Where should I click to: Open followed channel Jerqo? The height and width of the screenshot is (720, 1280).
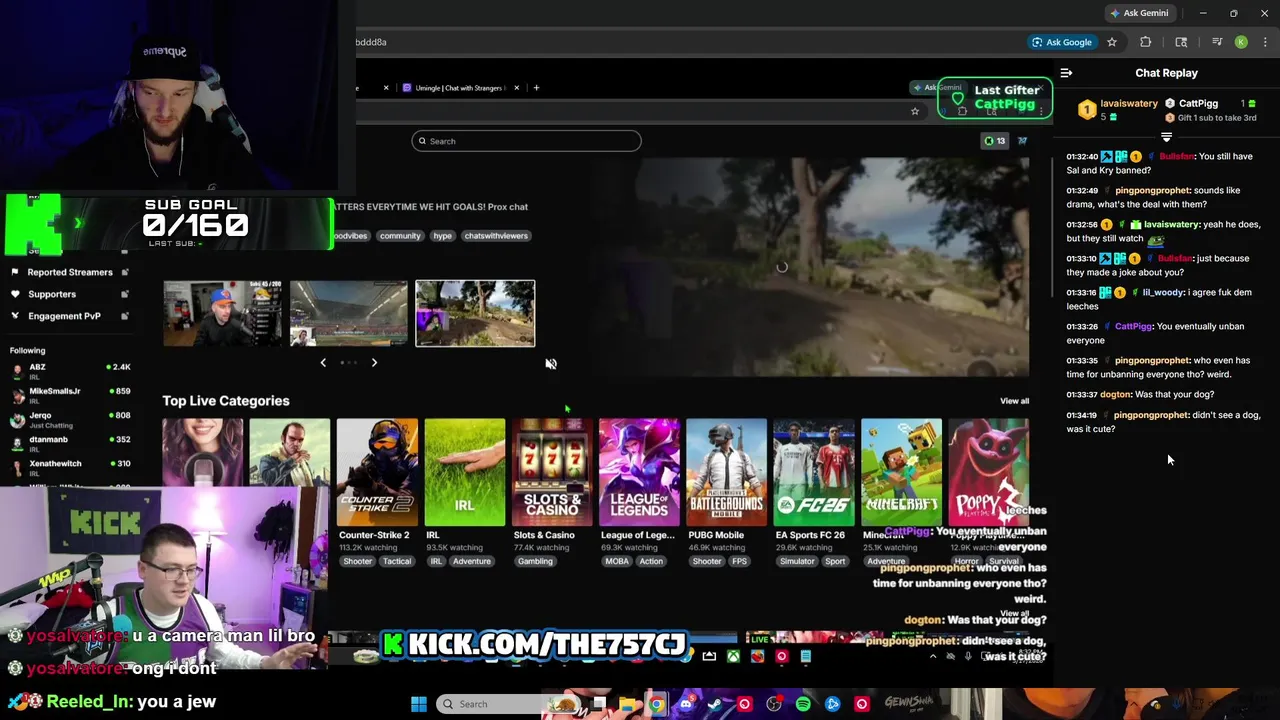pos(70,418)
